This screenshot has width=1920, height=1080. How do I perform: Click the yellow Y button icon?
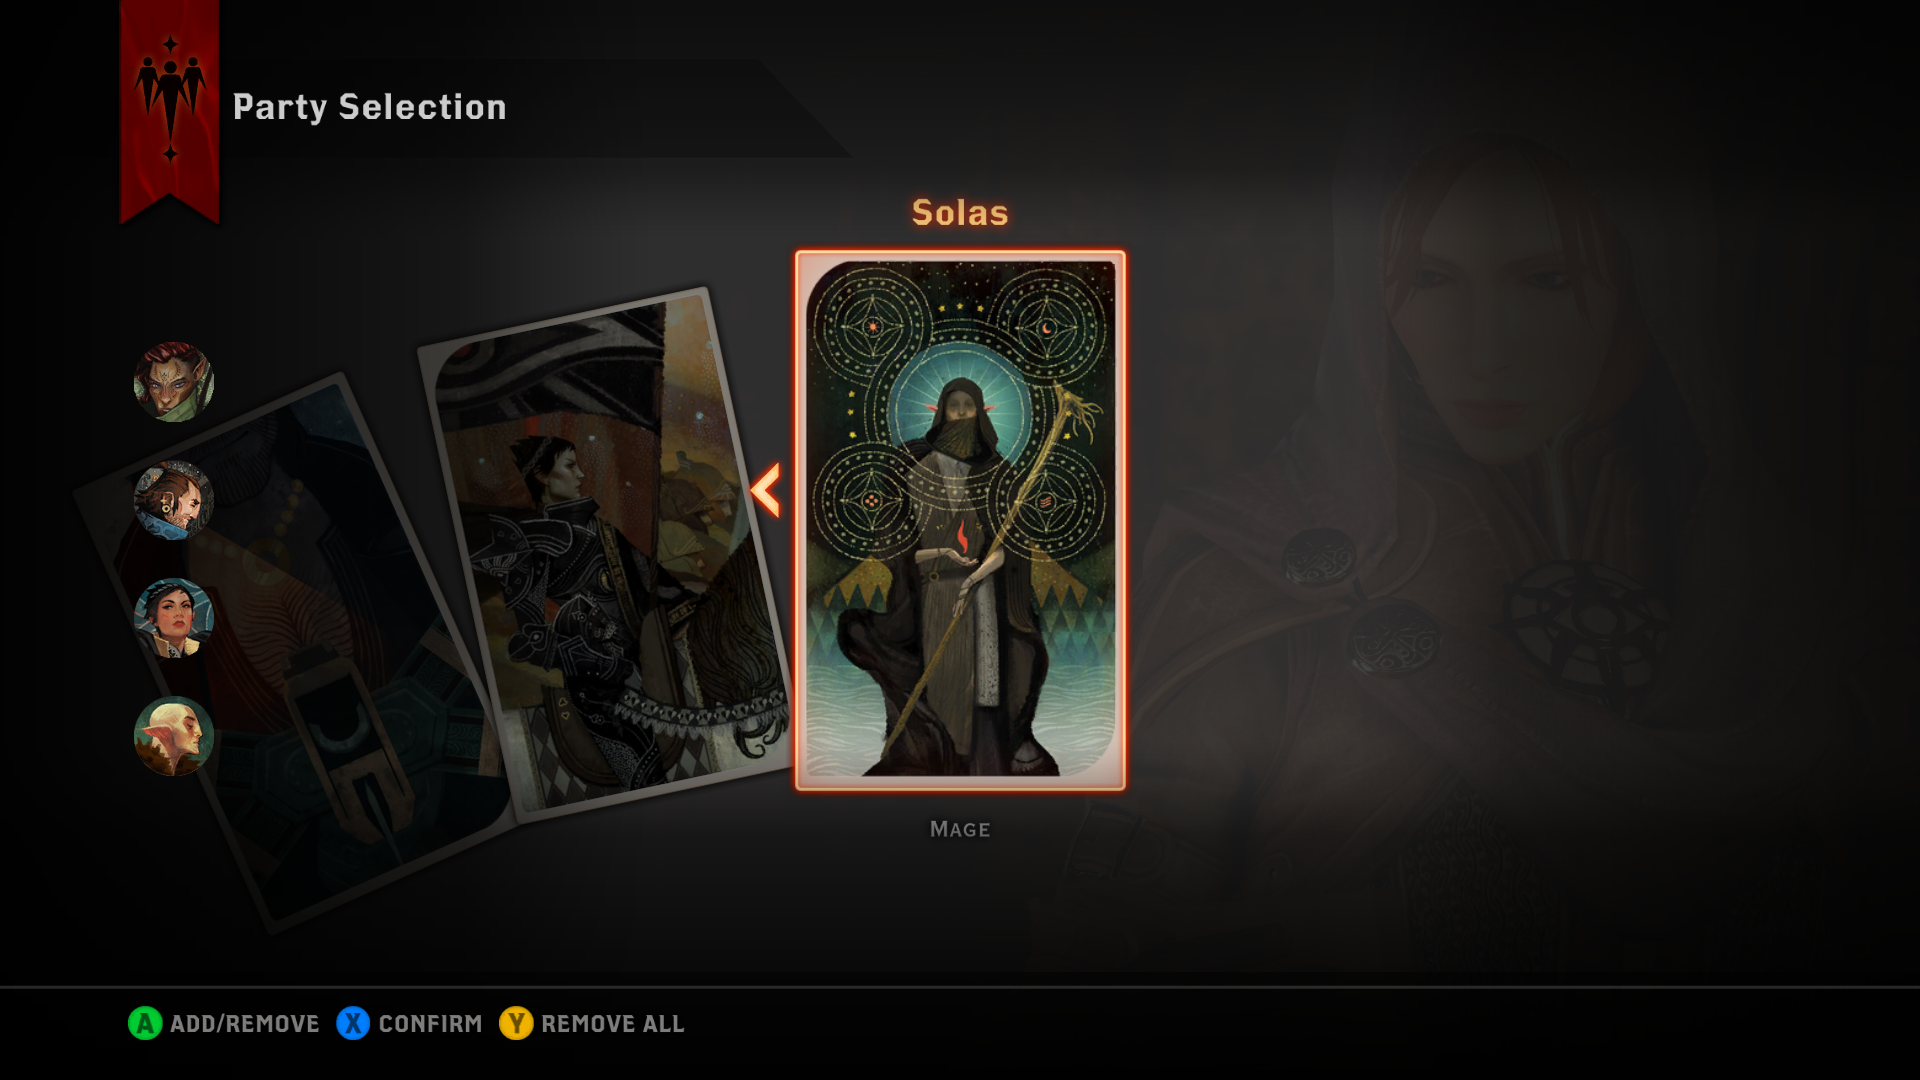516,1023
